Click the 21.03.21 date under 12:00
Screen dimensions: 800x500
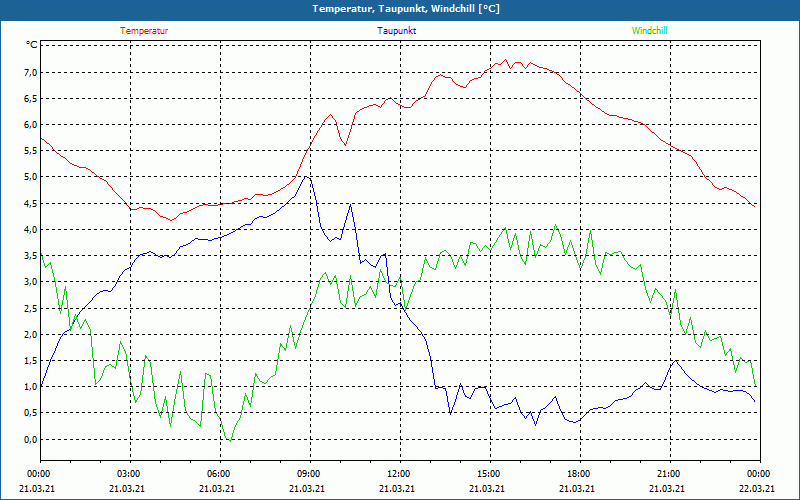[397, 488]
